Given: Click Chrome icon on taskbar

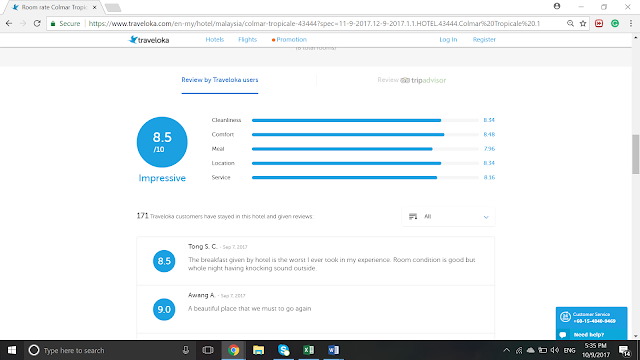Looking at the screenshot, I should pyautogui.click(x=233, y=350).
